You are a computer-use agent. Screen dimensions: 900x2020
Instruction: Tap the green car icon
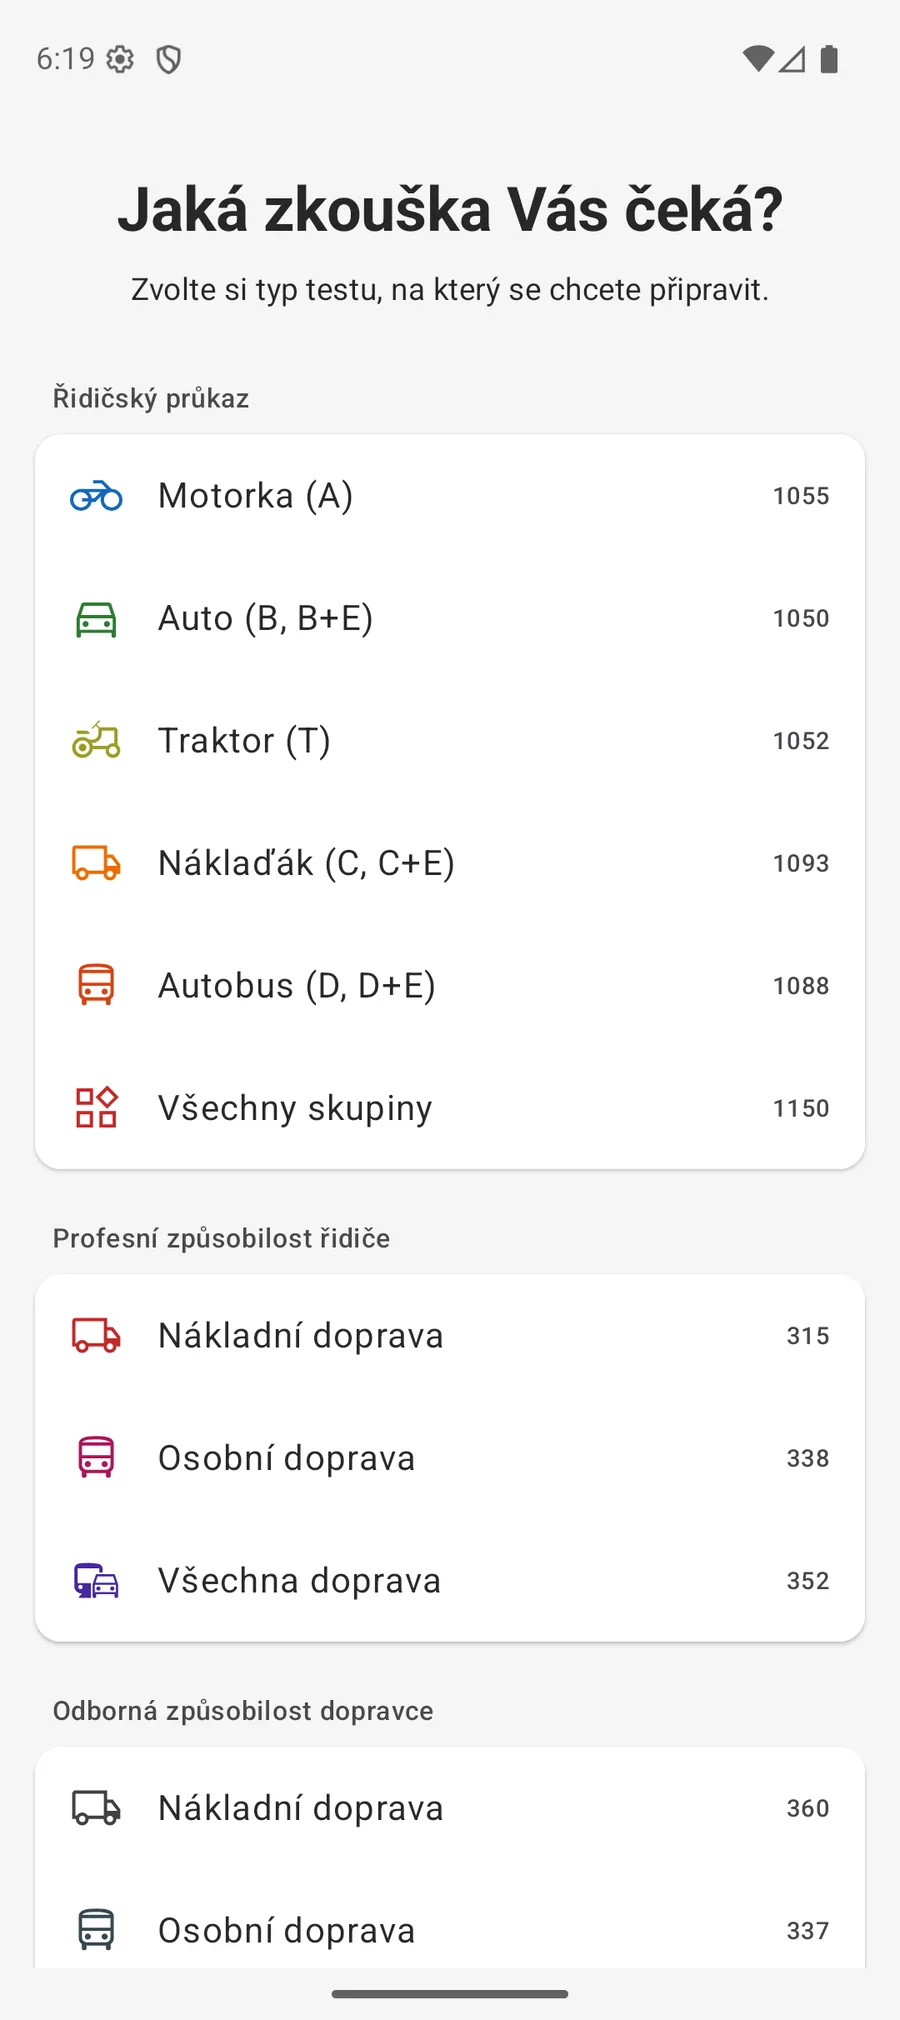96,619
